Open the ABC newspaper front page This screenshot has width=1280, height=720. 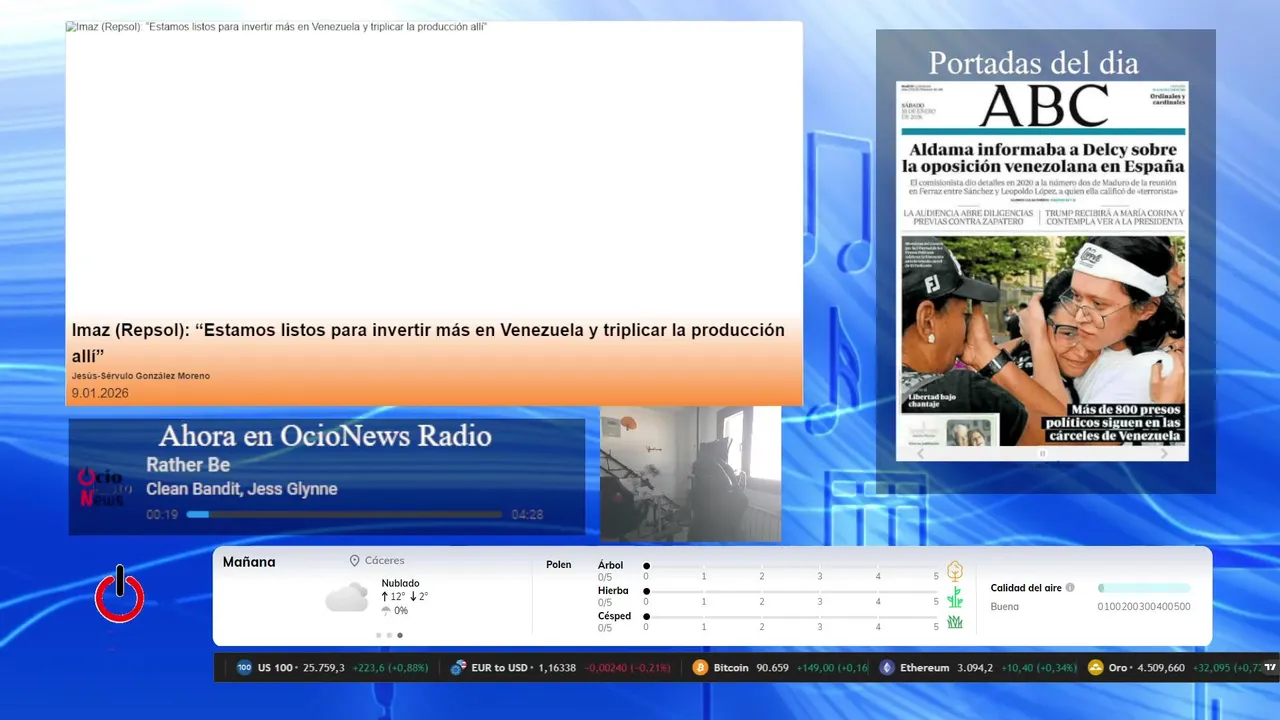(1042, 264)
